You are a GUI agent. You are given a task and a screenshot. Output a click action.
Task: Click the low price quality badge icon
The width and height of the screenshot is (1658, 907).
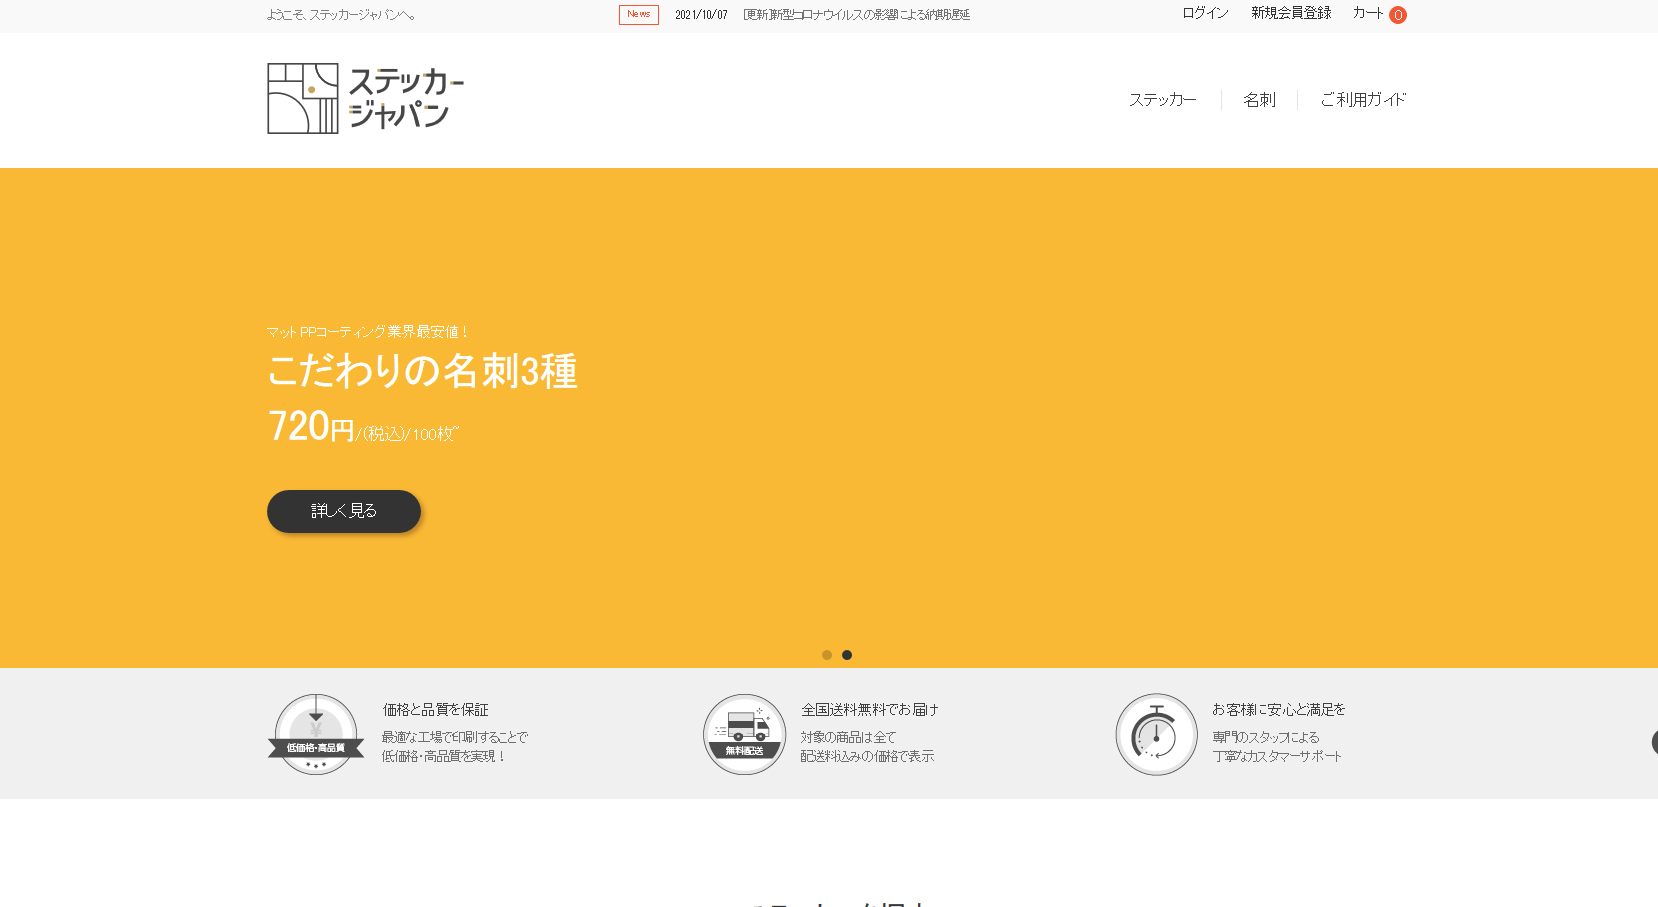click(x=316, y=735)
